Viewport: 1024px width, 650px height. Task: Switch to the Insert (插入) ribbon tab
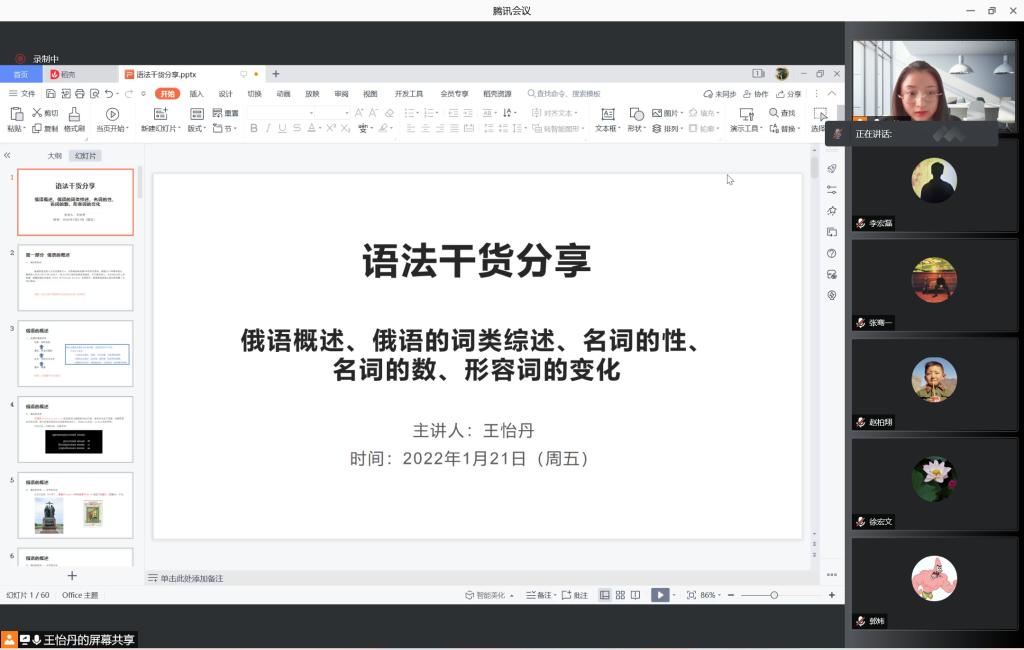coord(197,94)
